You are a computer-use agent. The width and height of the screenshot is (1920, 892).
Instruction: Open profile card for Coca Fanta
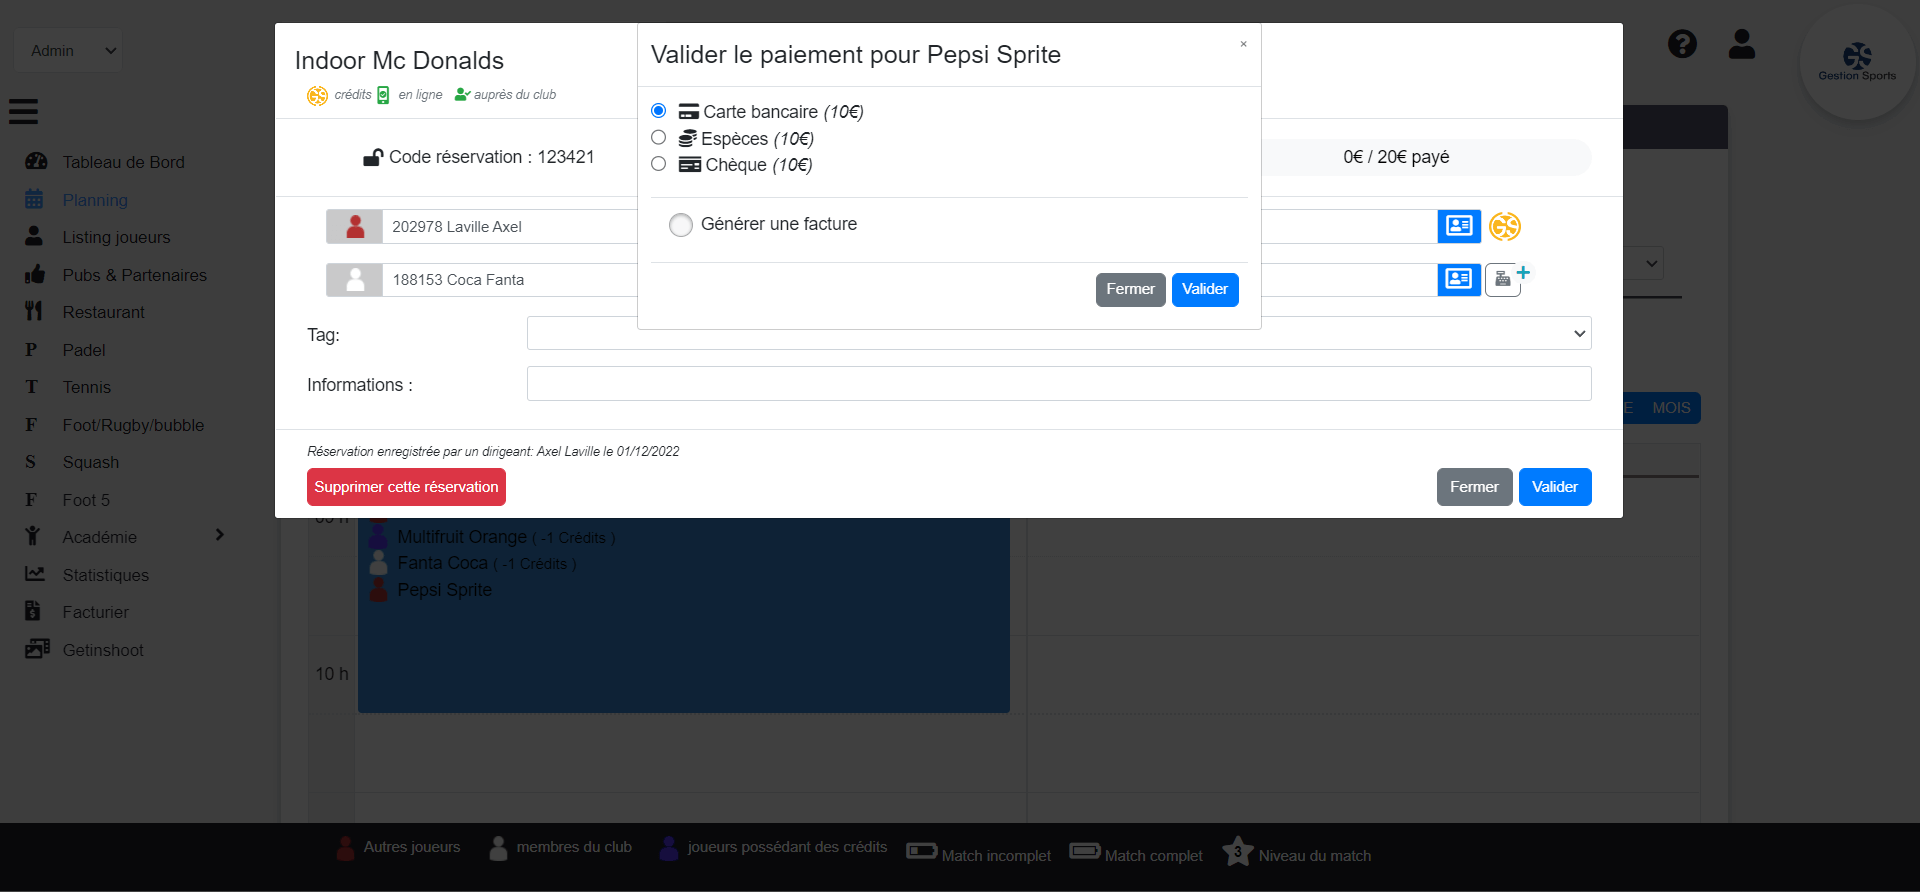coord(1459,279)
